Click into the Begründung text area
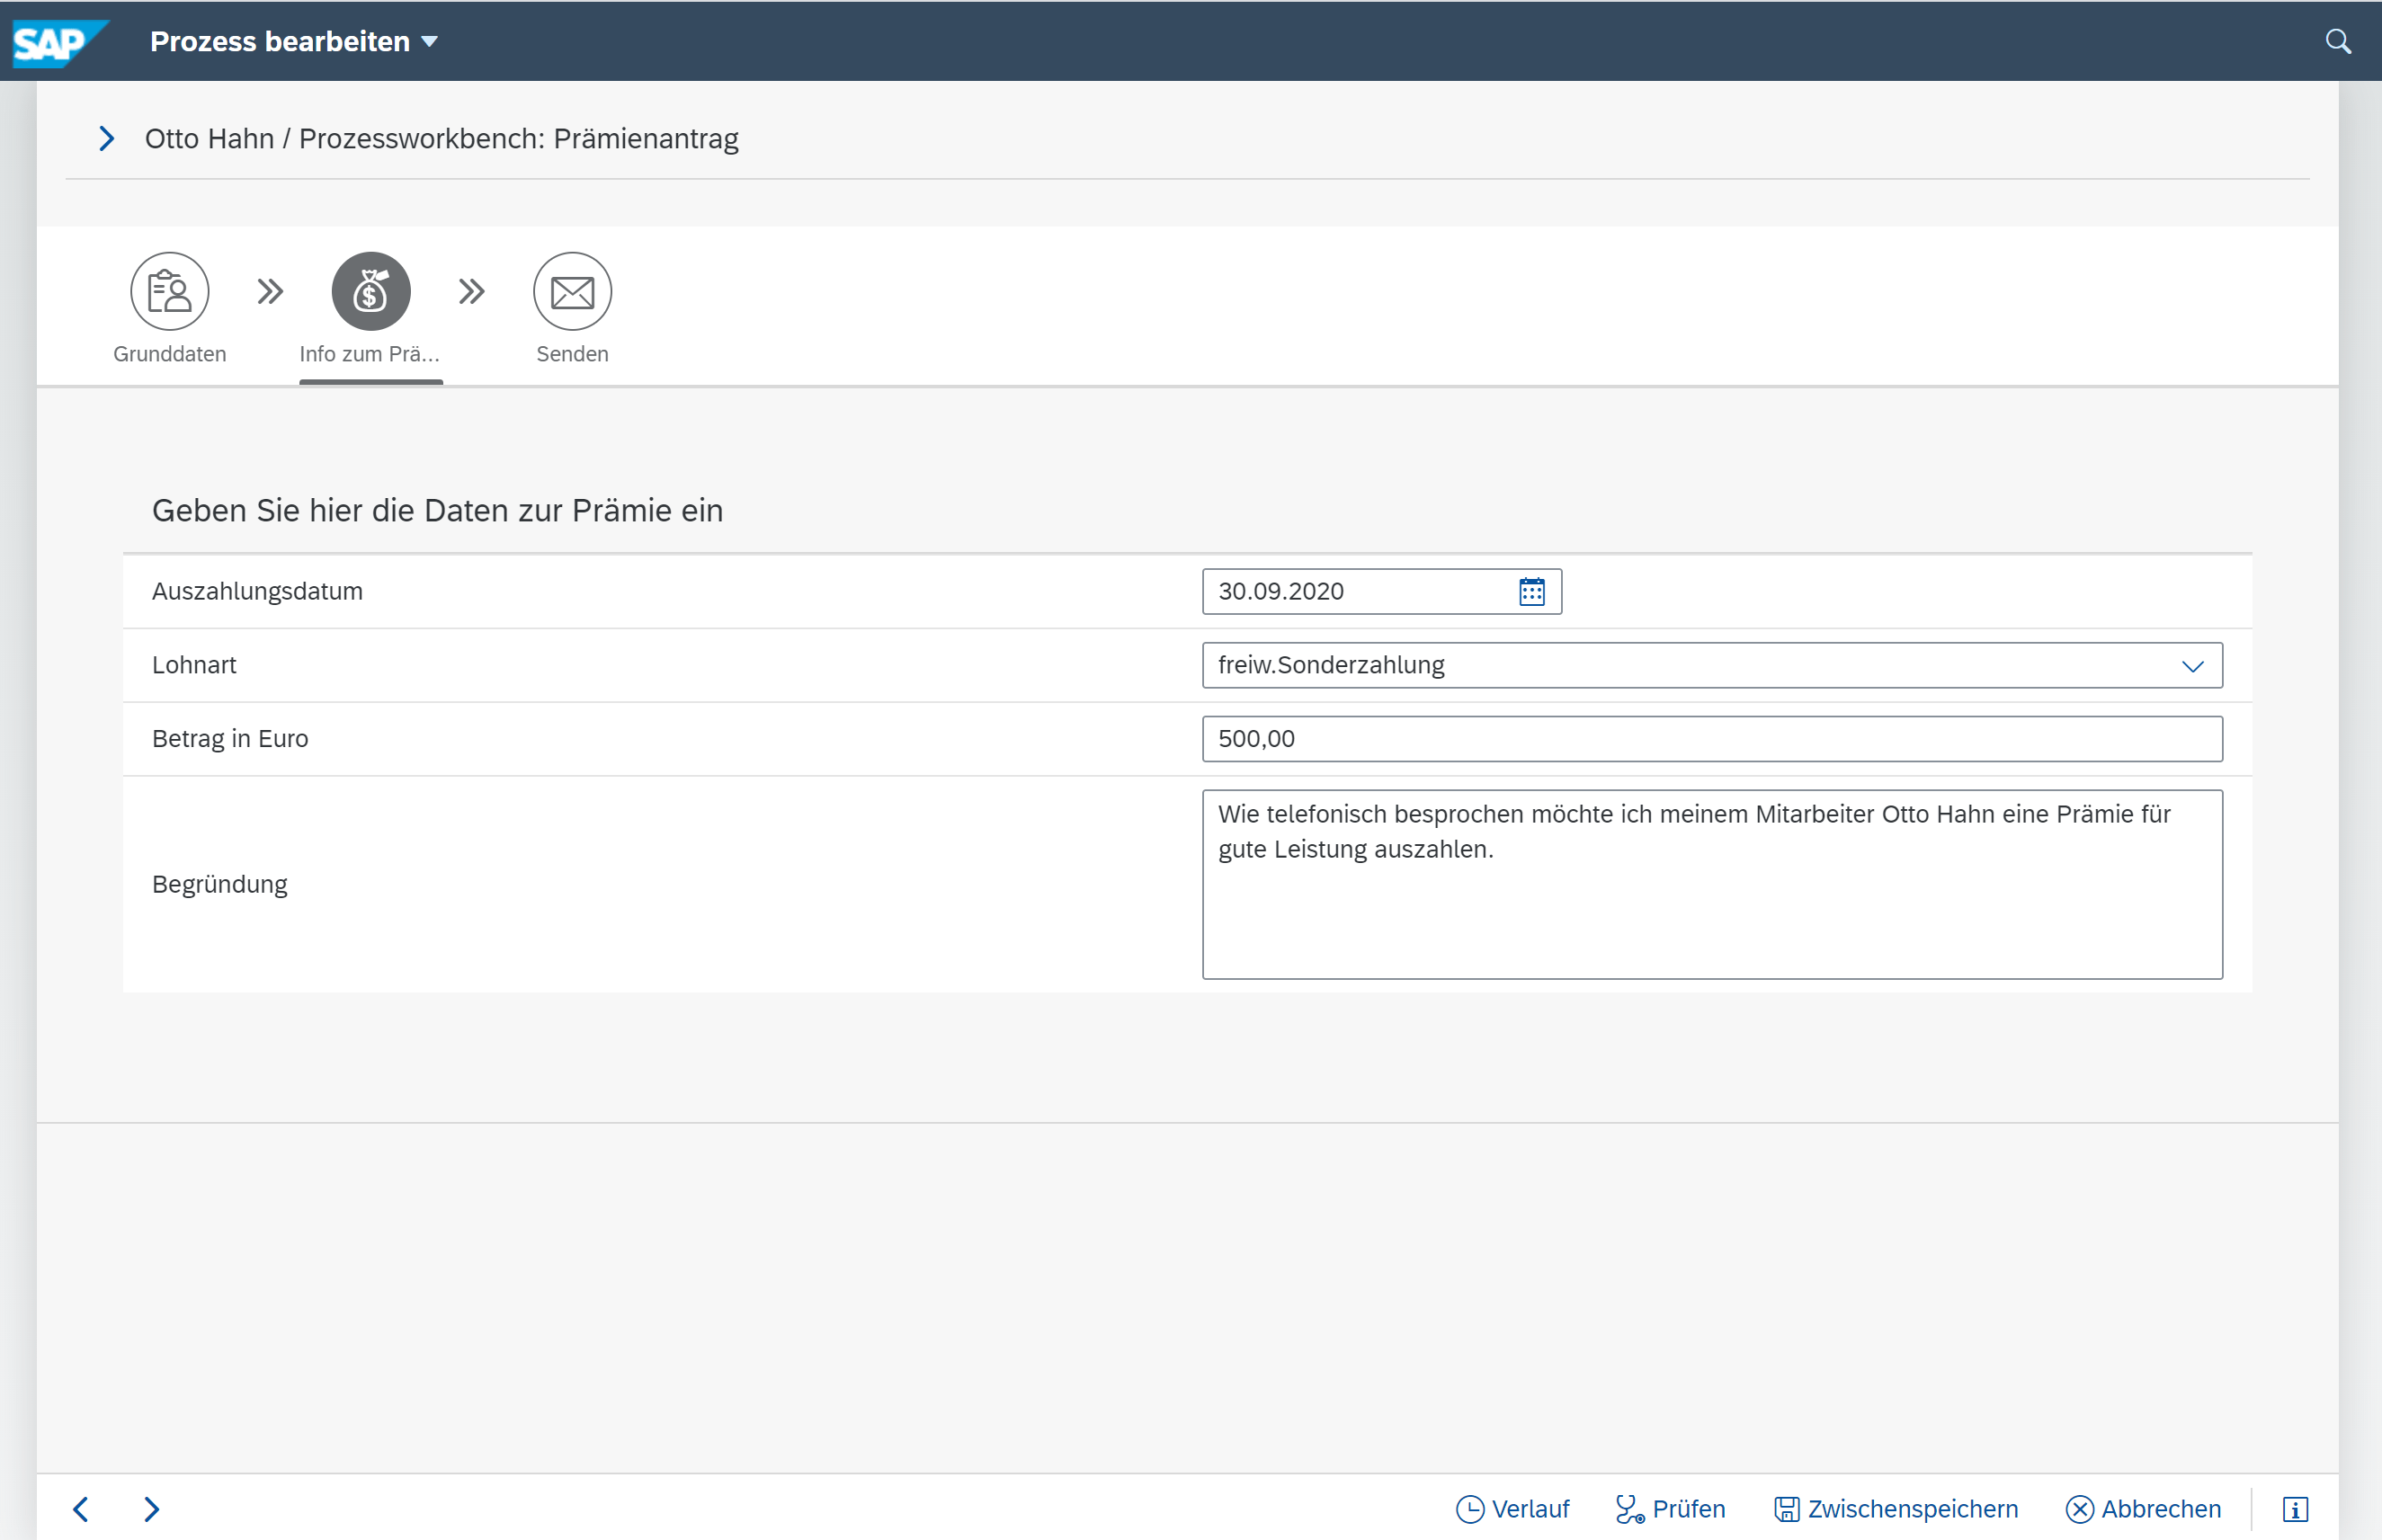2382x1540 pixels. [1712, 884]
